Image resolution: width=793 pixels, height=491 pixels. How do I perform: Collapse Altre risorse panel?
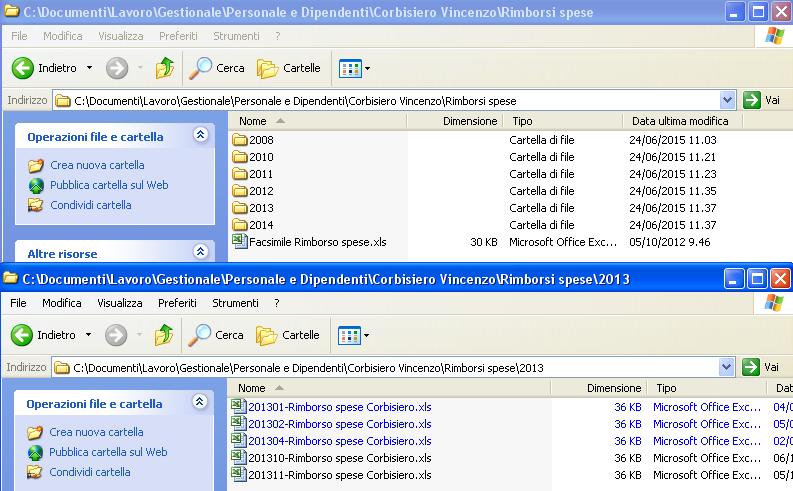point(200,253)
